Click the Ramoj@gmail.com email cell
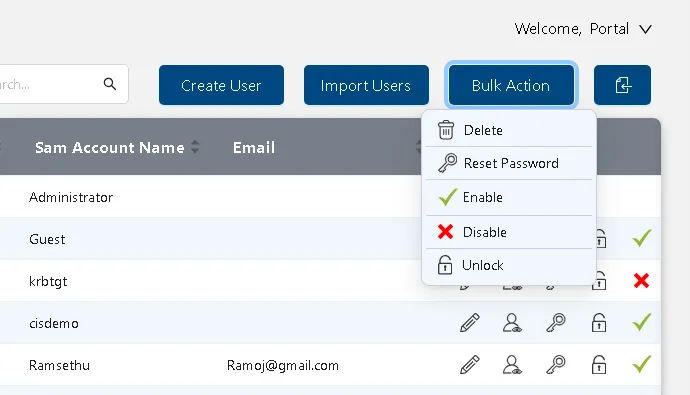This screenshot has width=690, height=395. [x=283, y=366]
